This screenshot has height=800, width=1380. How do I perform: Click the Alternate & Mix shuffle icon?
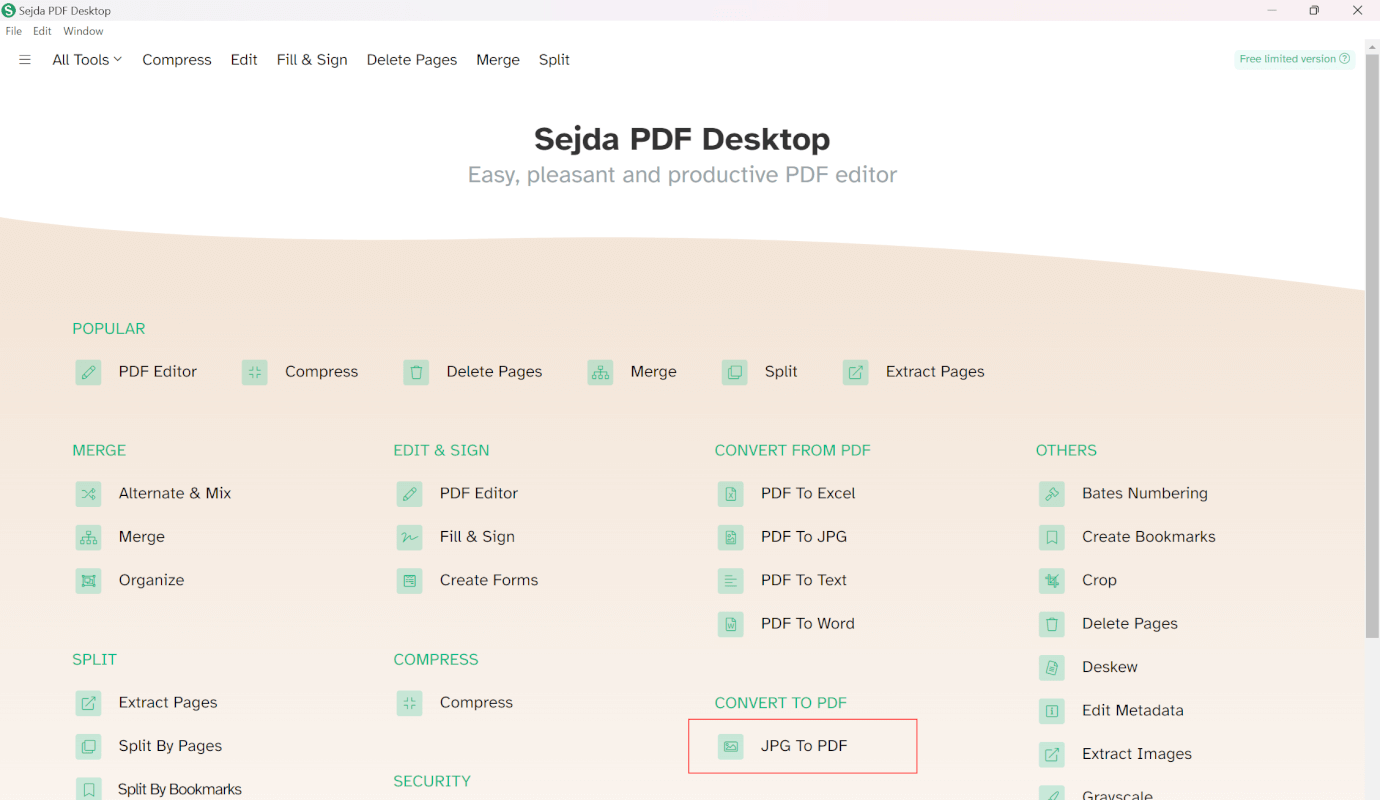[89, 494]
